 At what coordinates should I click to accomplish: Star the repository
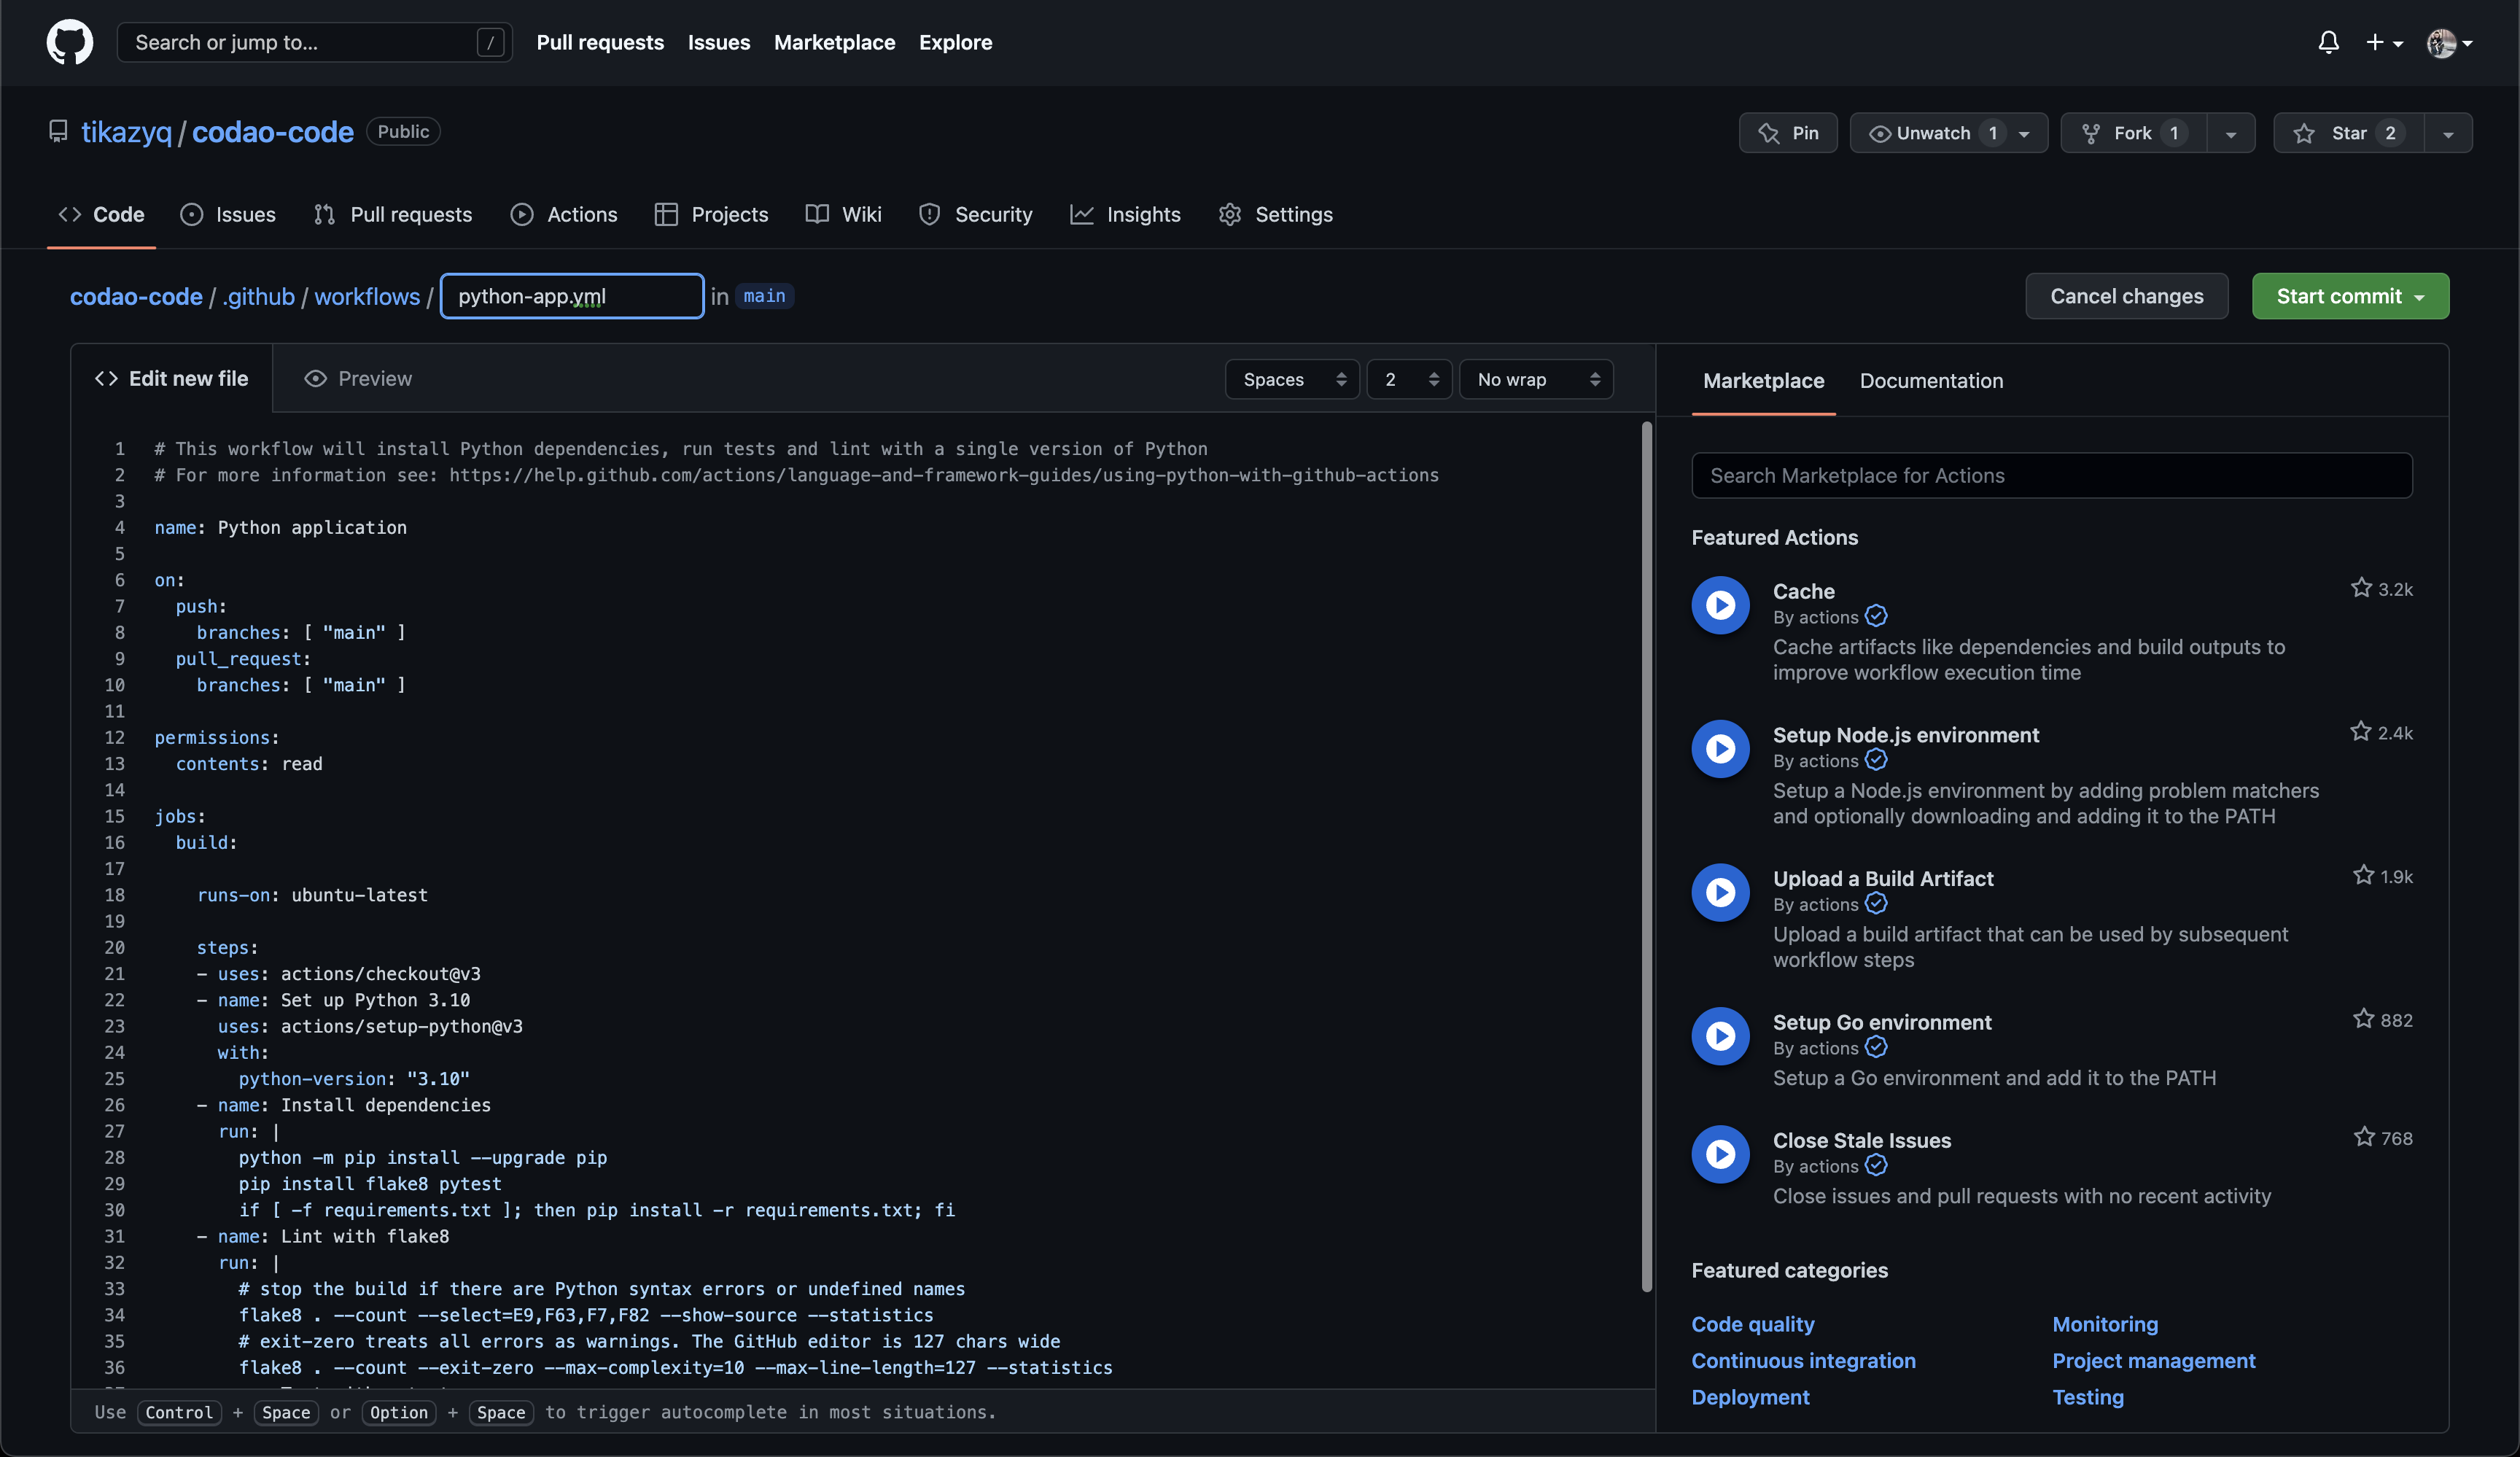coord(2349,133)
